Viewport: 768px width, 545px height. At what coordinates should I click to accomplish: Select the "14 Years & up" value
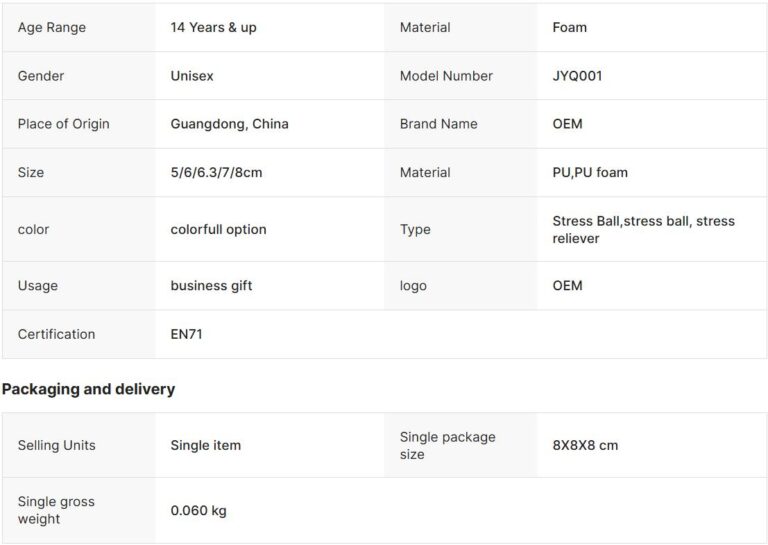coord(213,28)
